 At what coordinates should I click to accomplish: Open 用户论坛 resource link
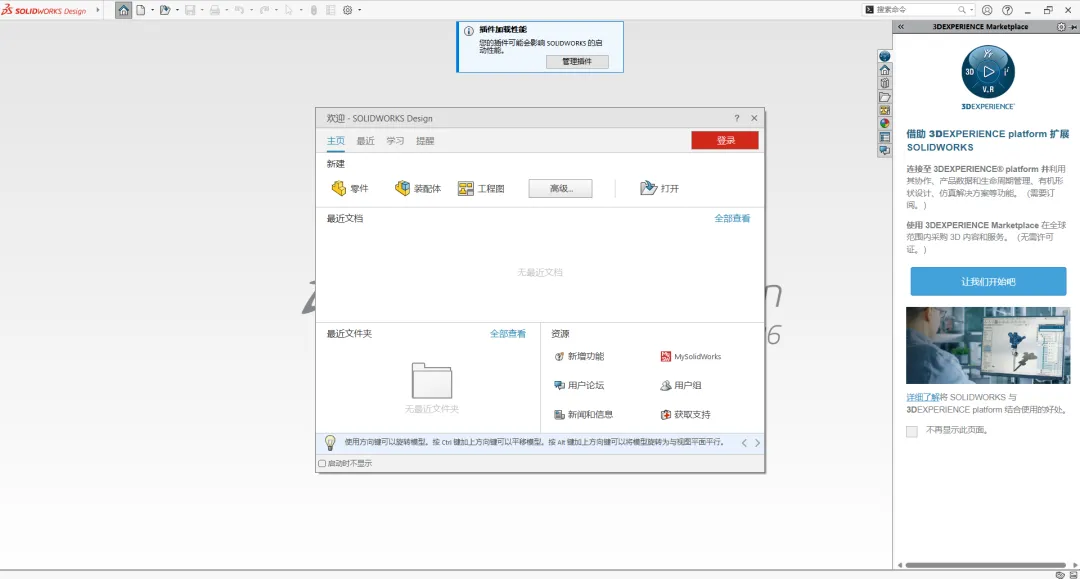point(579,385)
